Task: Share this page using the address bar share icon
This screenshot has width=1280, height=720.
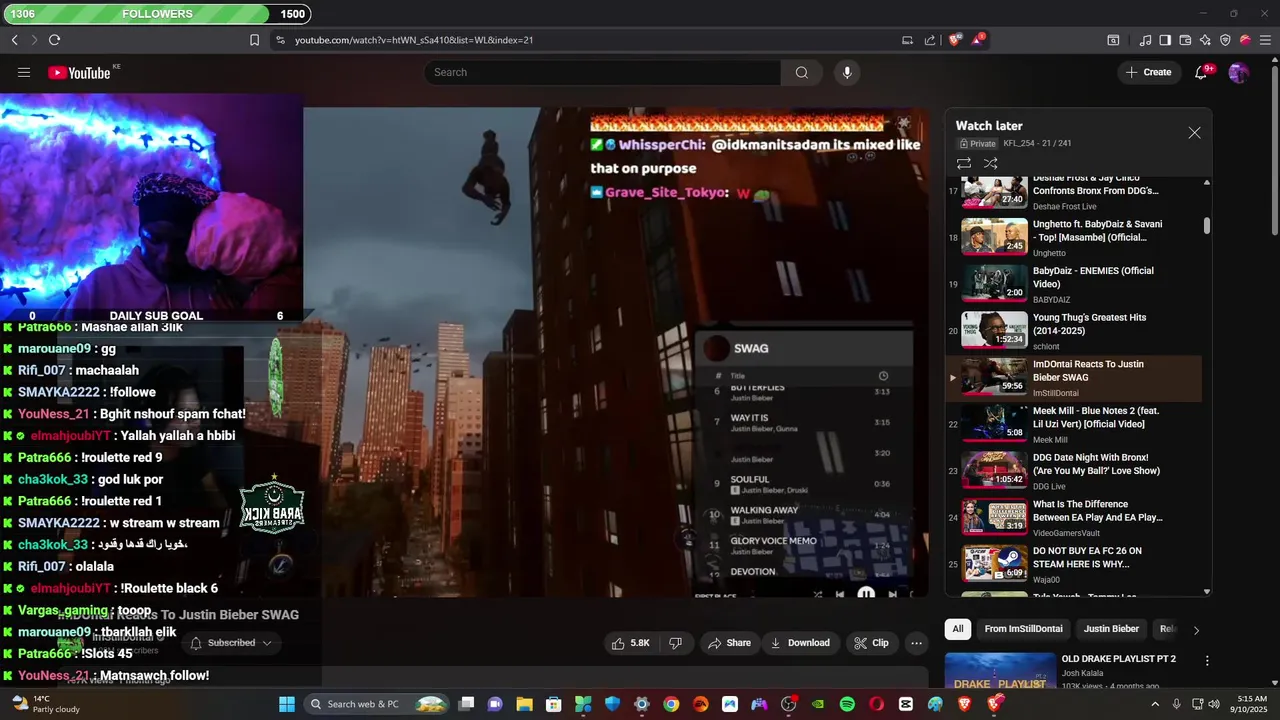Action: (x=930, y=40)
